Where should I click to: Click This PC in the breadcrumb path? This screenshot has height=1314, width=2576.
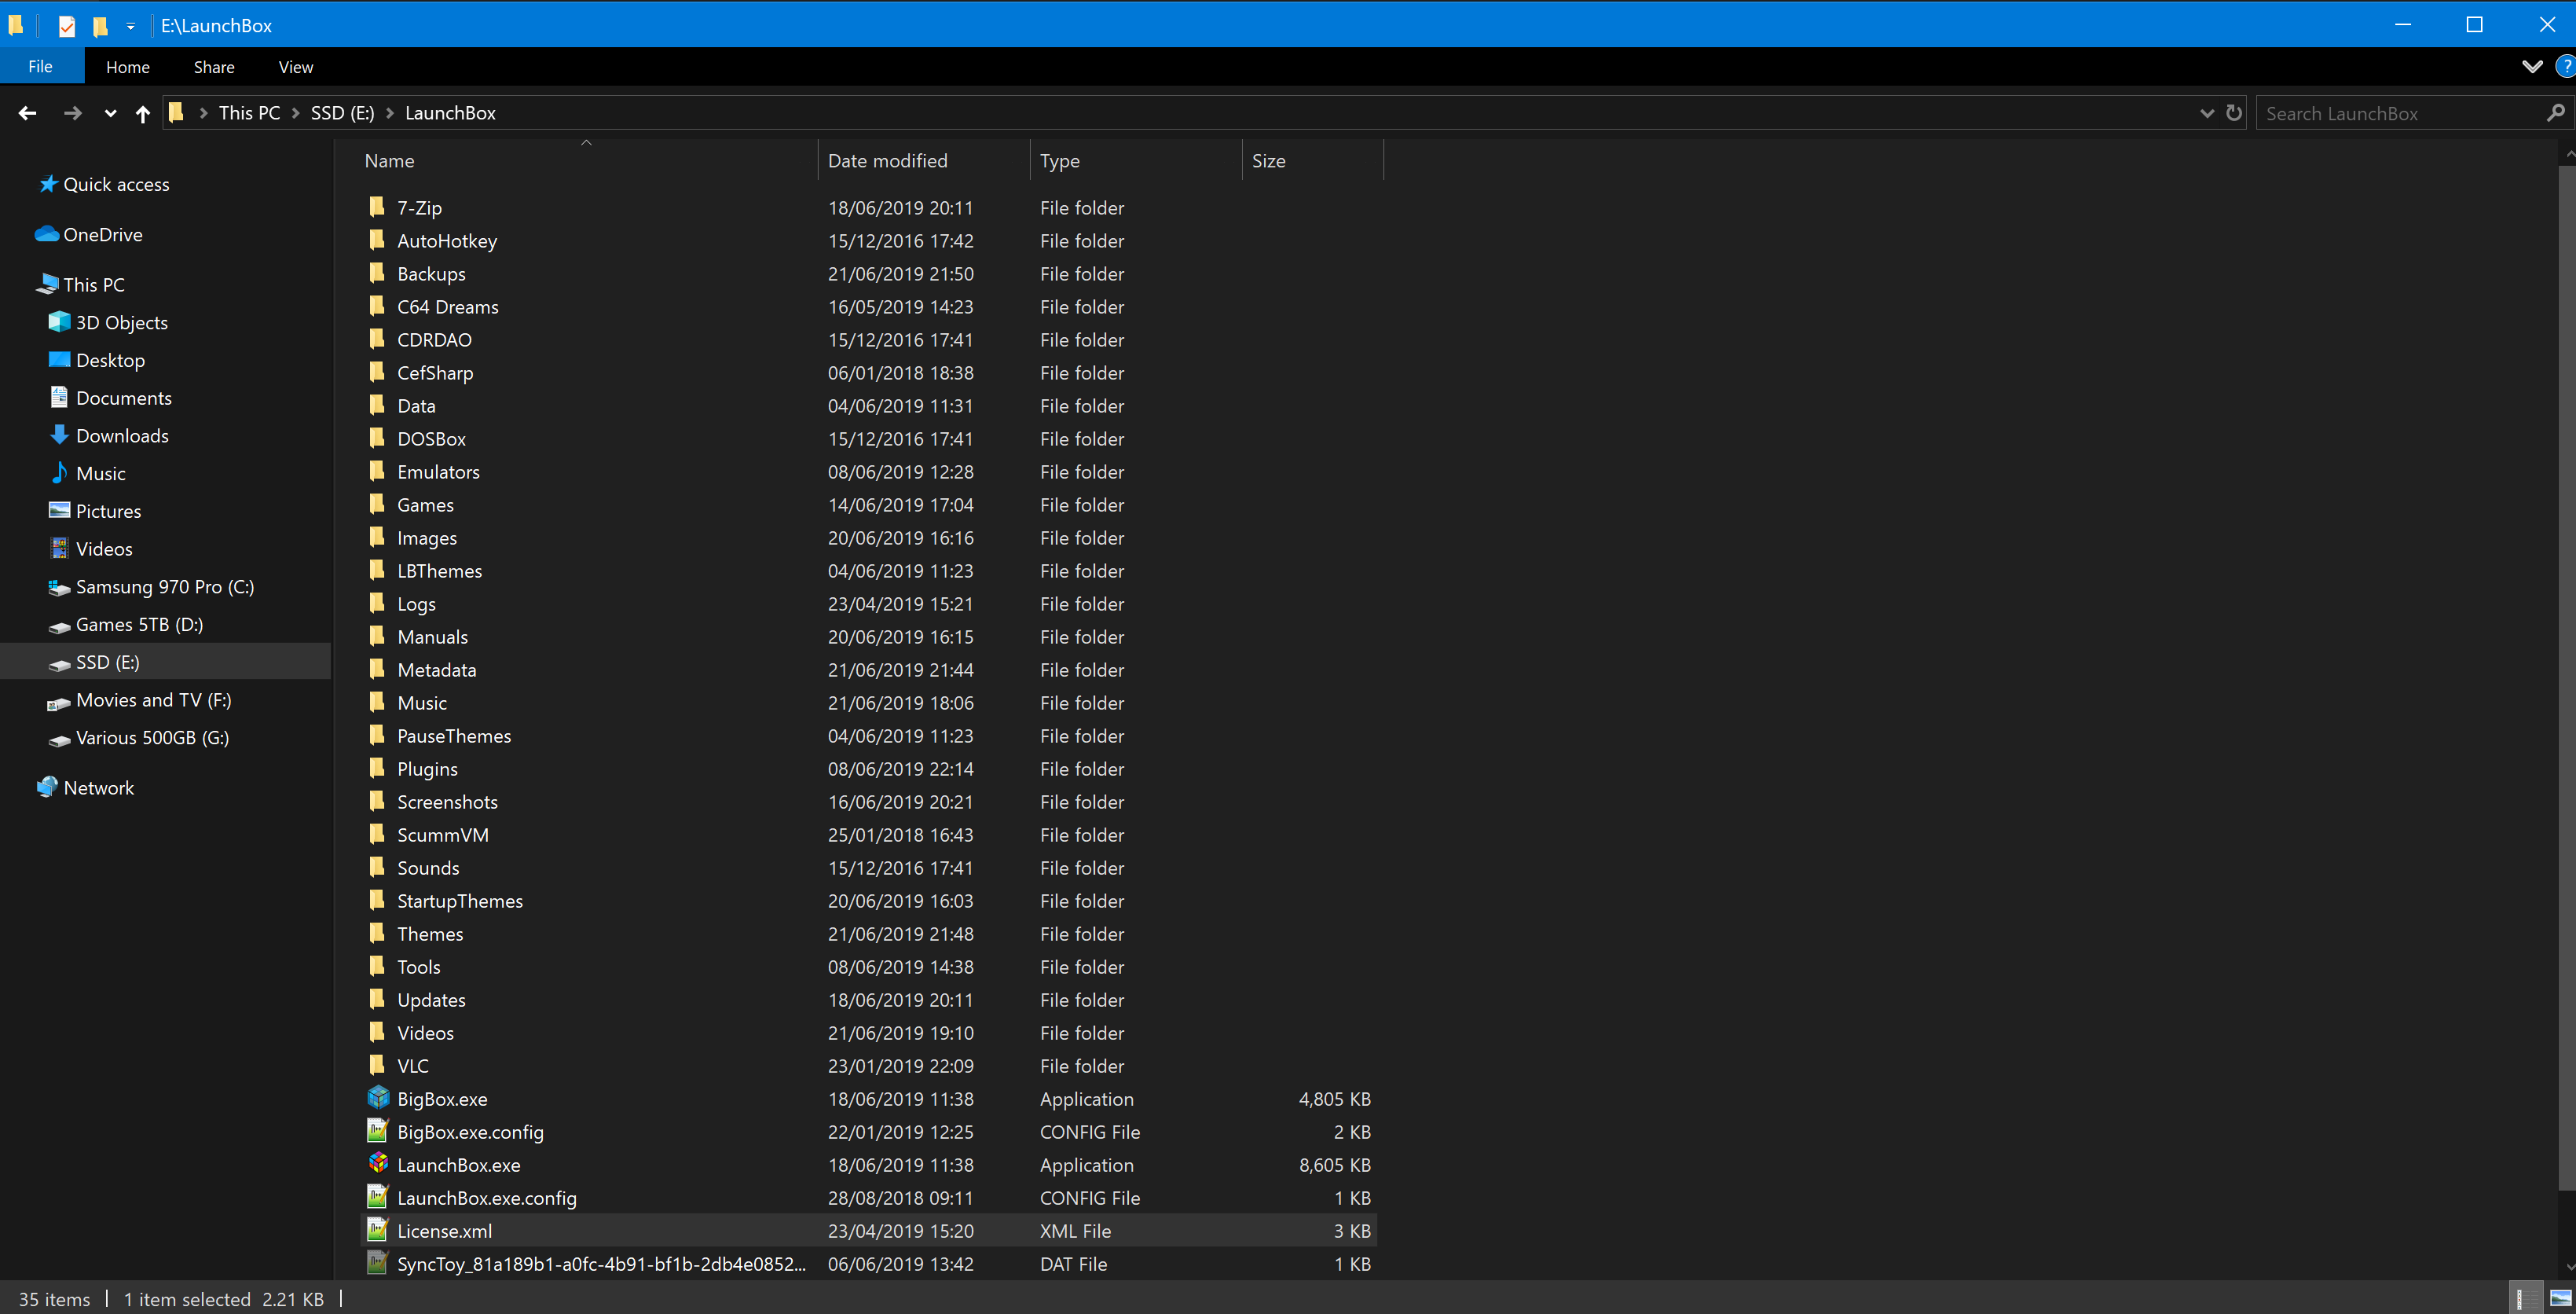249,113
